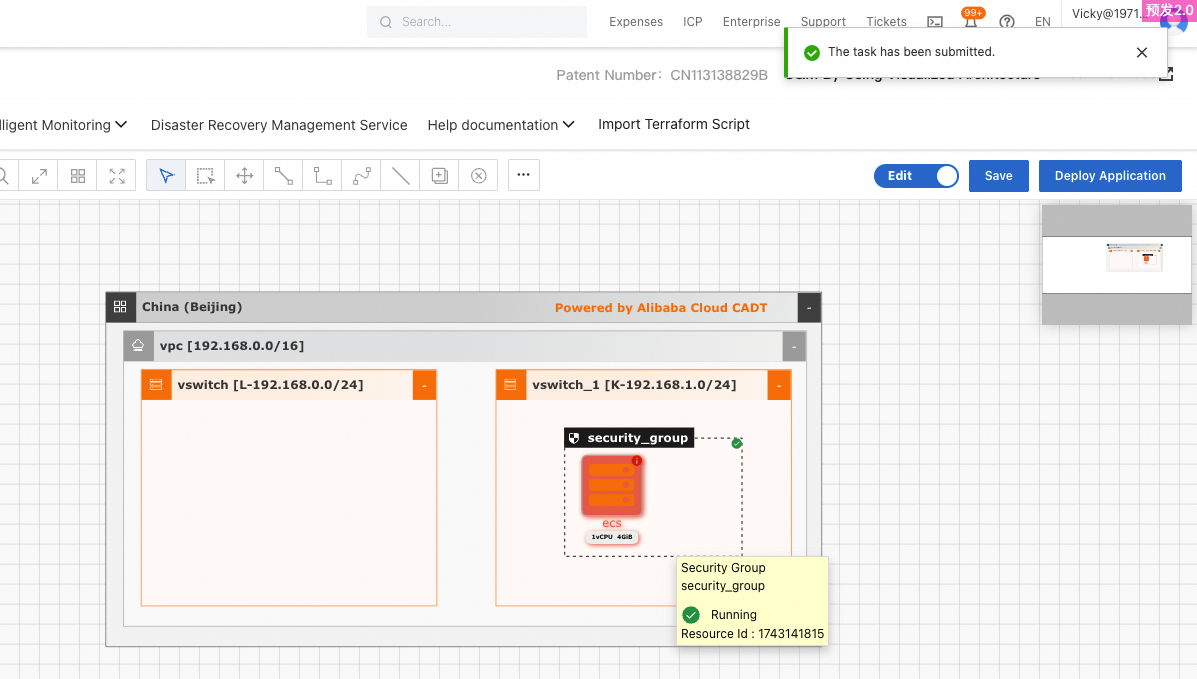Select the curved connector tool
Screen dimensions: 1197x679
tap(362, 176)
